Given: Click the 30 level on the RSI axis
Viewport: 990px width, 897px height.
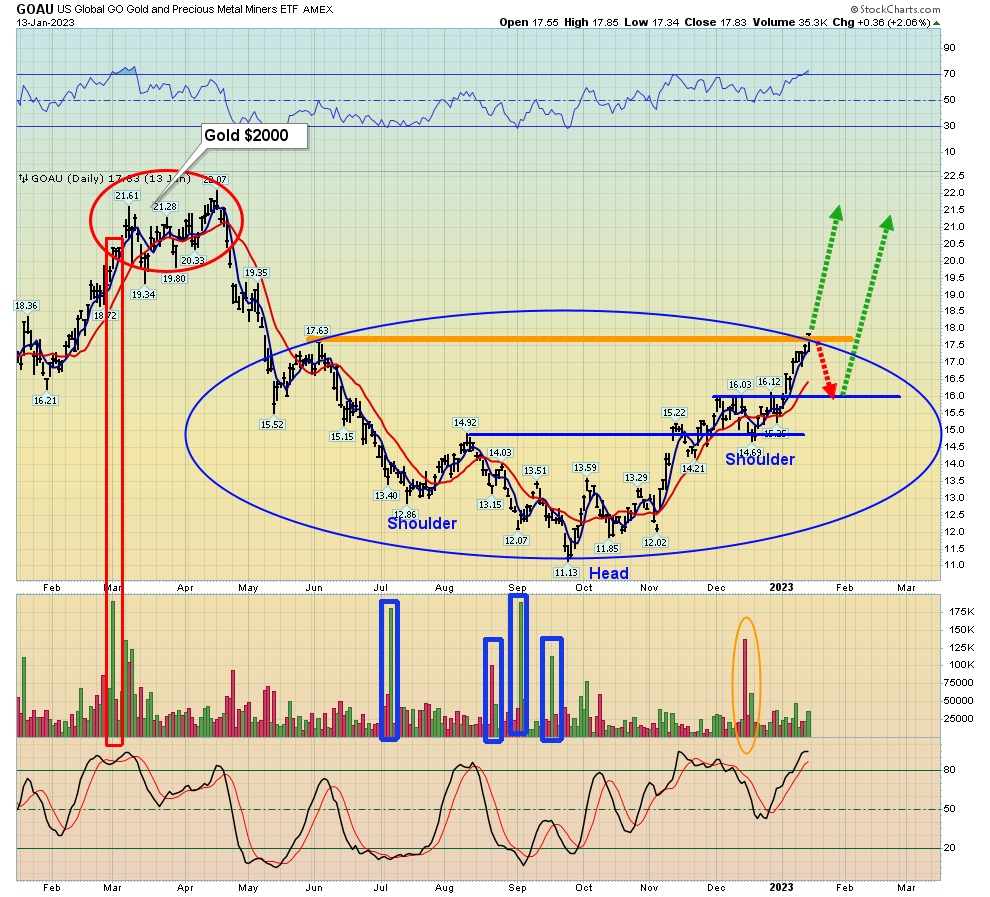Looking at the screenshot, I should (x=950, y=126).
